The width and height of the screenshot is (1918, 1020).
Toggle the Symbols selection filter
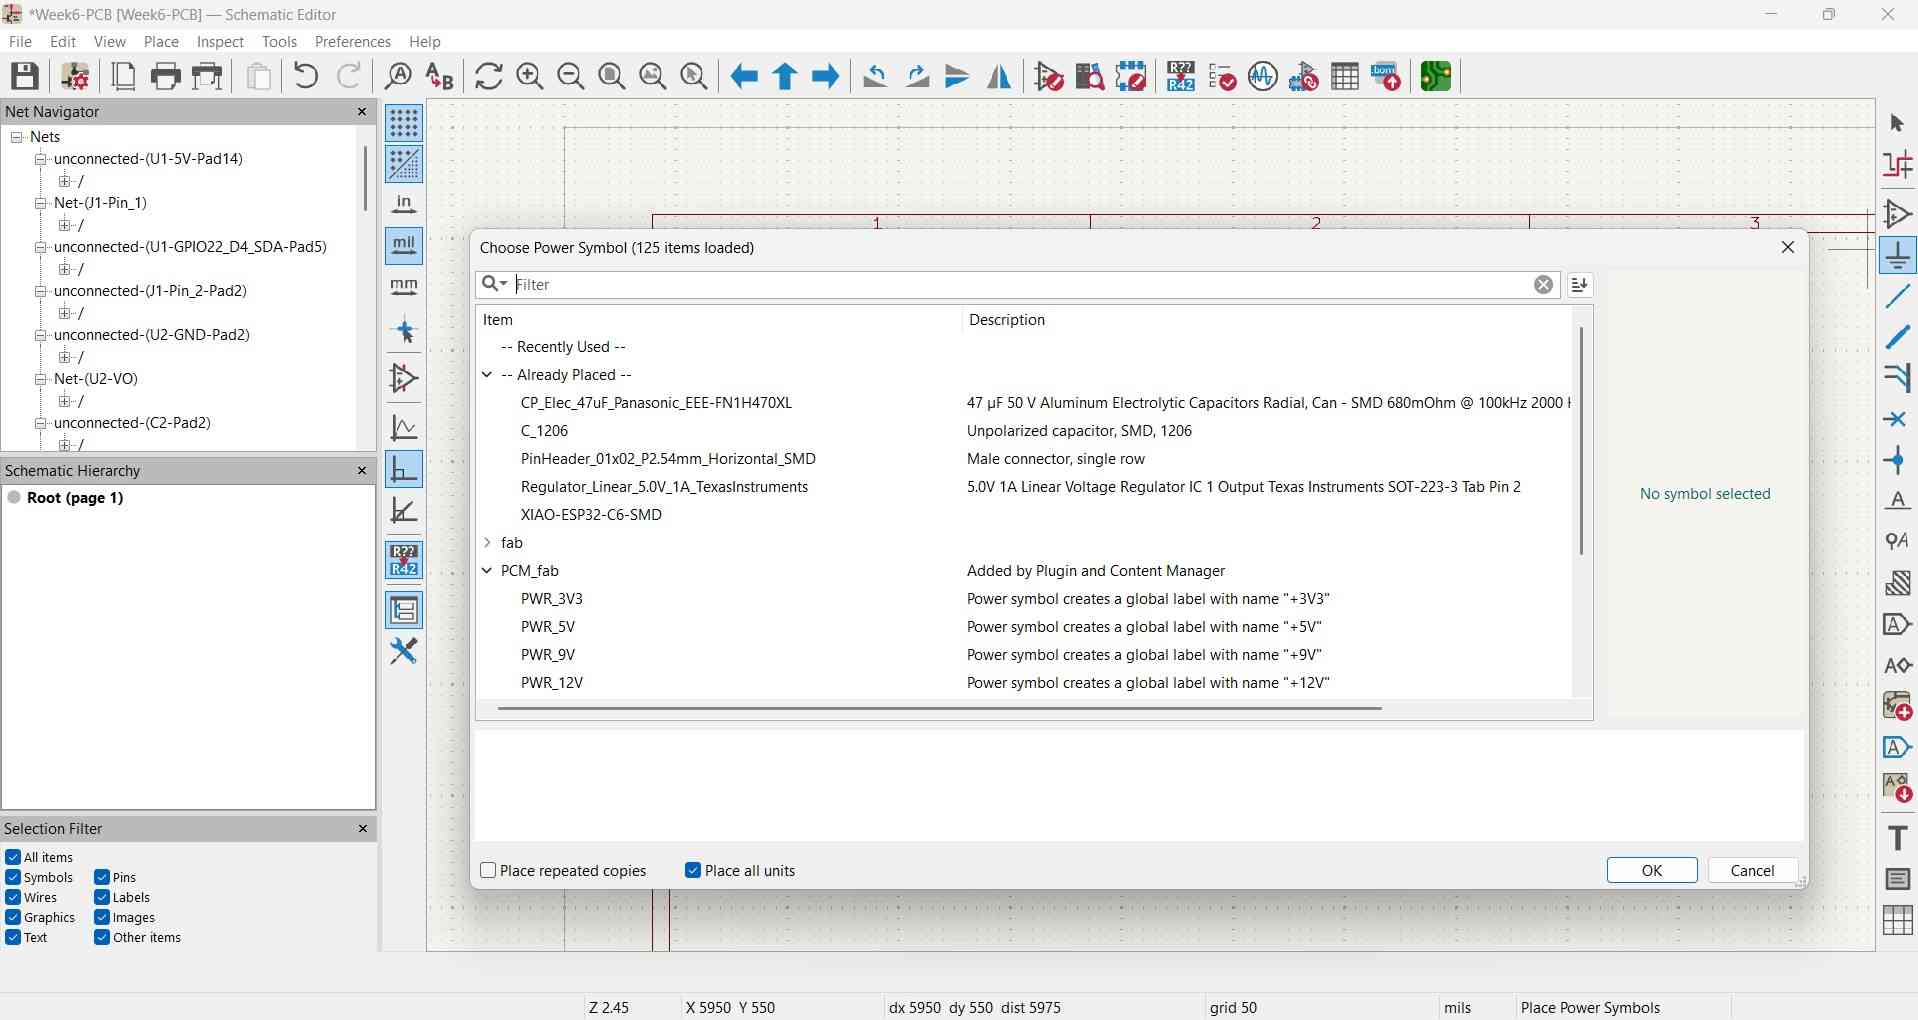pyautogui.click(x=13, y=877)
